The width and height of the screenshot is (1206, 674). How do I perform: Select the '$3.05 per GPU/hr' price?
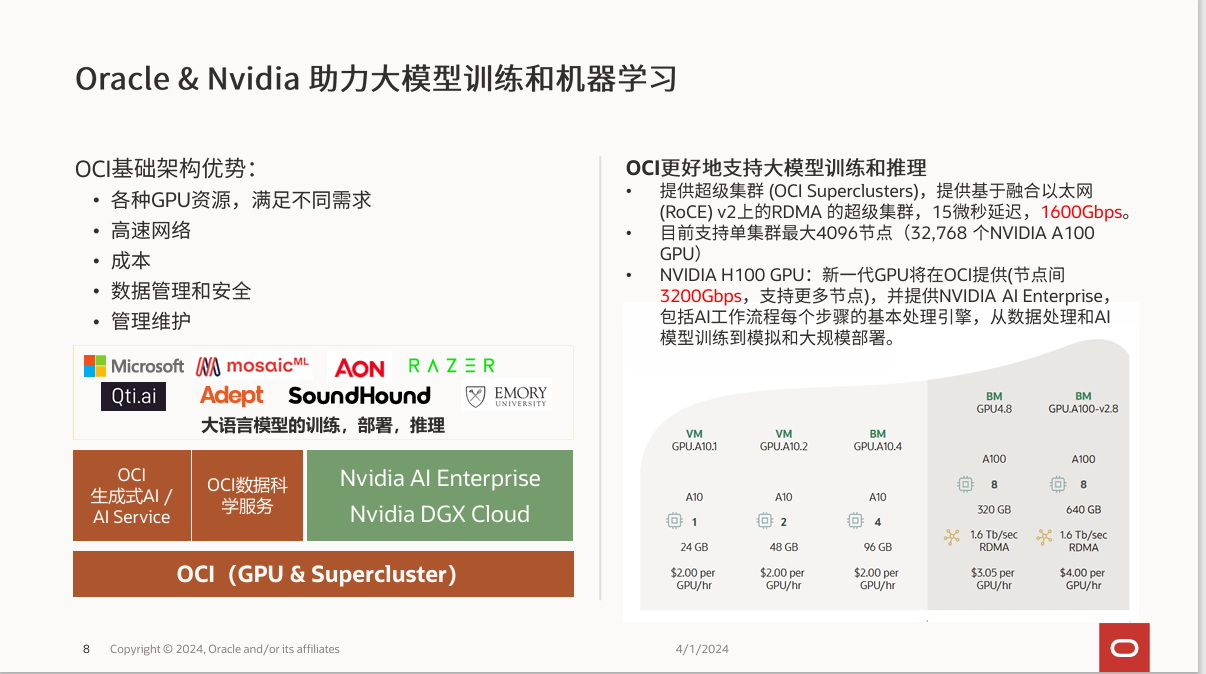coord(994,579)
